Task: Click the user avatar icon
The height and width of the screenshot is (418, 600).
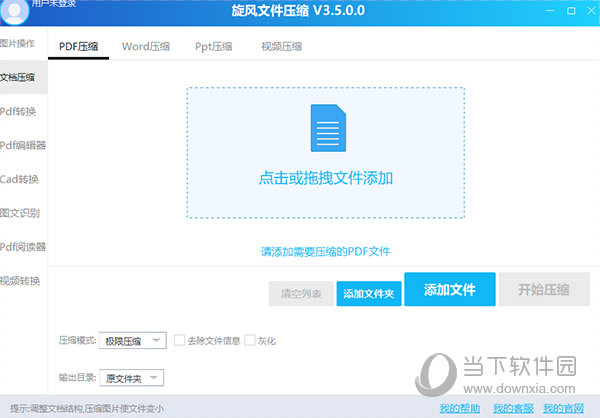Action: 15,11
